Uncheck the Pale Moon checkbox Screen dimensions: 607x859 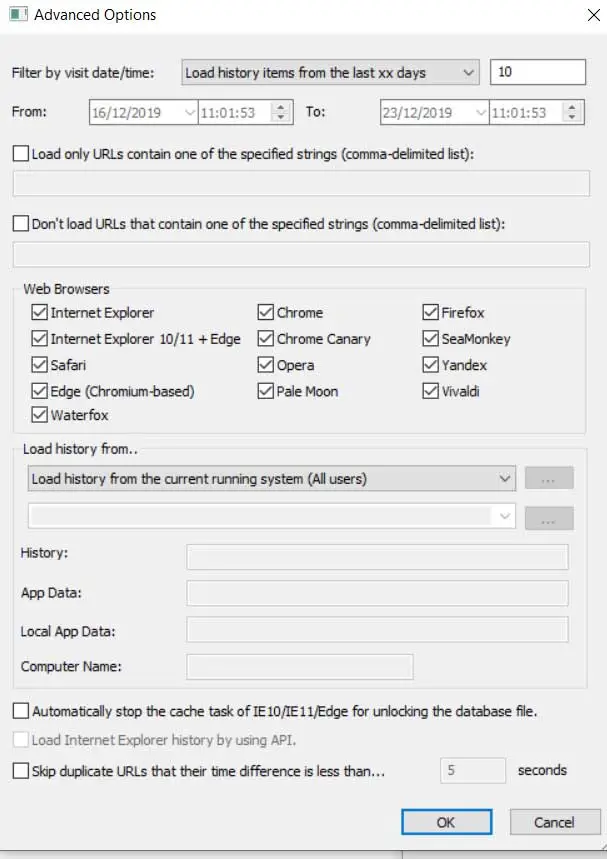click(x=266, y=391)
